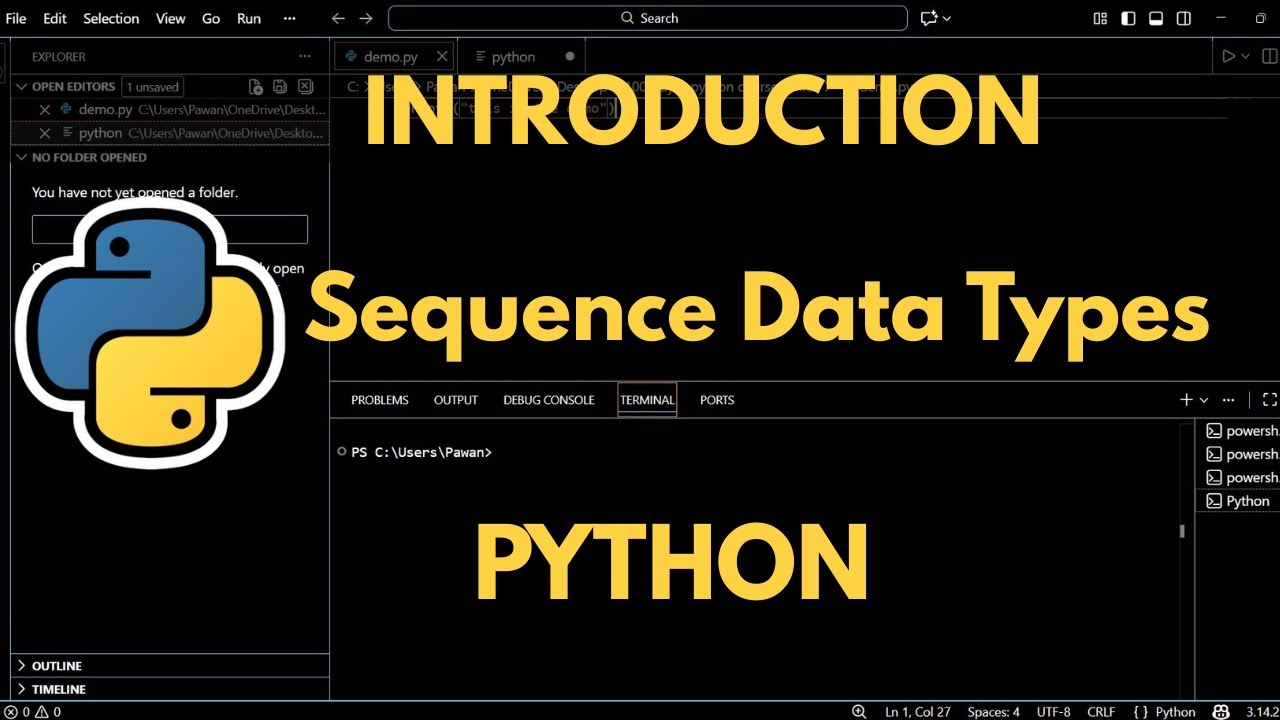The image size is (1280, 720).
Task: Open the run options dropdown
Action: [x=1246, y=57]
